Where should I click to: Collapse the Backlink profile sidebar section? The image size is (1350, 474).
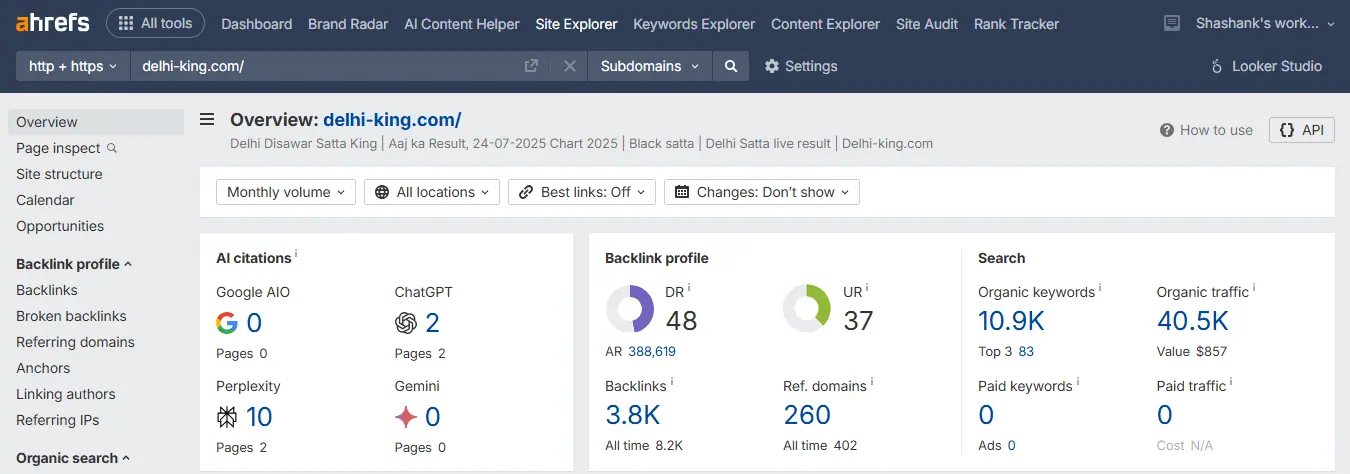click(x=74, y=264)
